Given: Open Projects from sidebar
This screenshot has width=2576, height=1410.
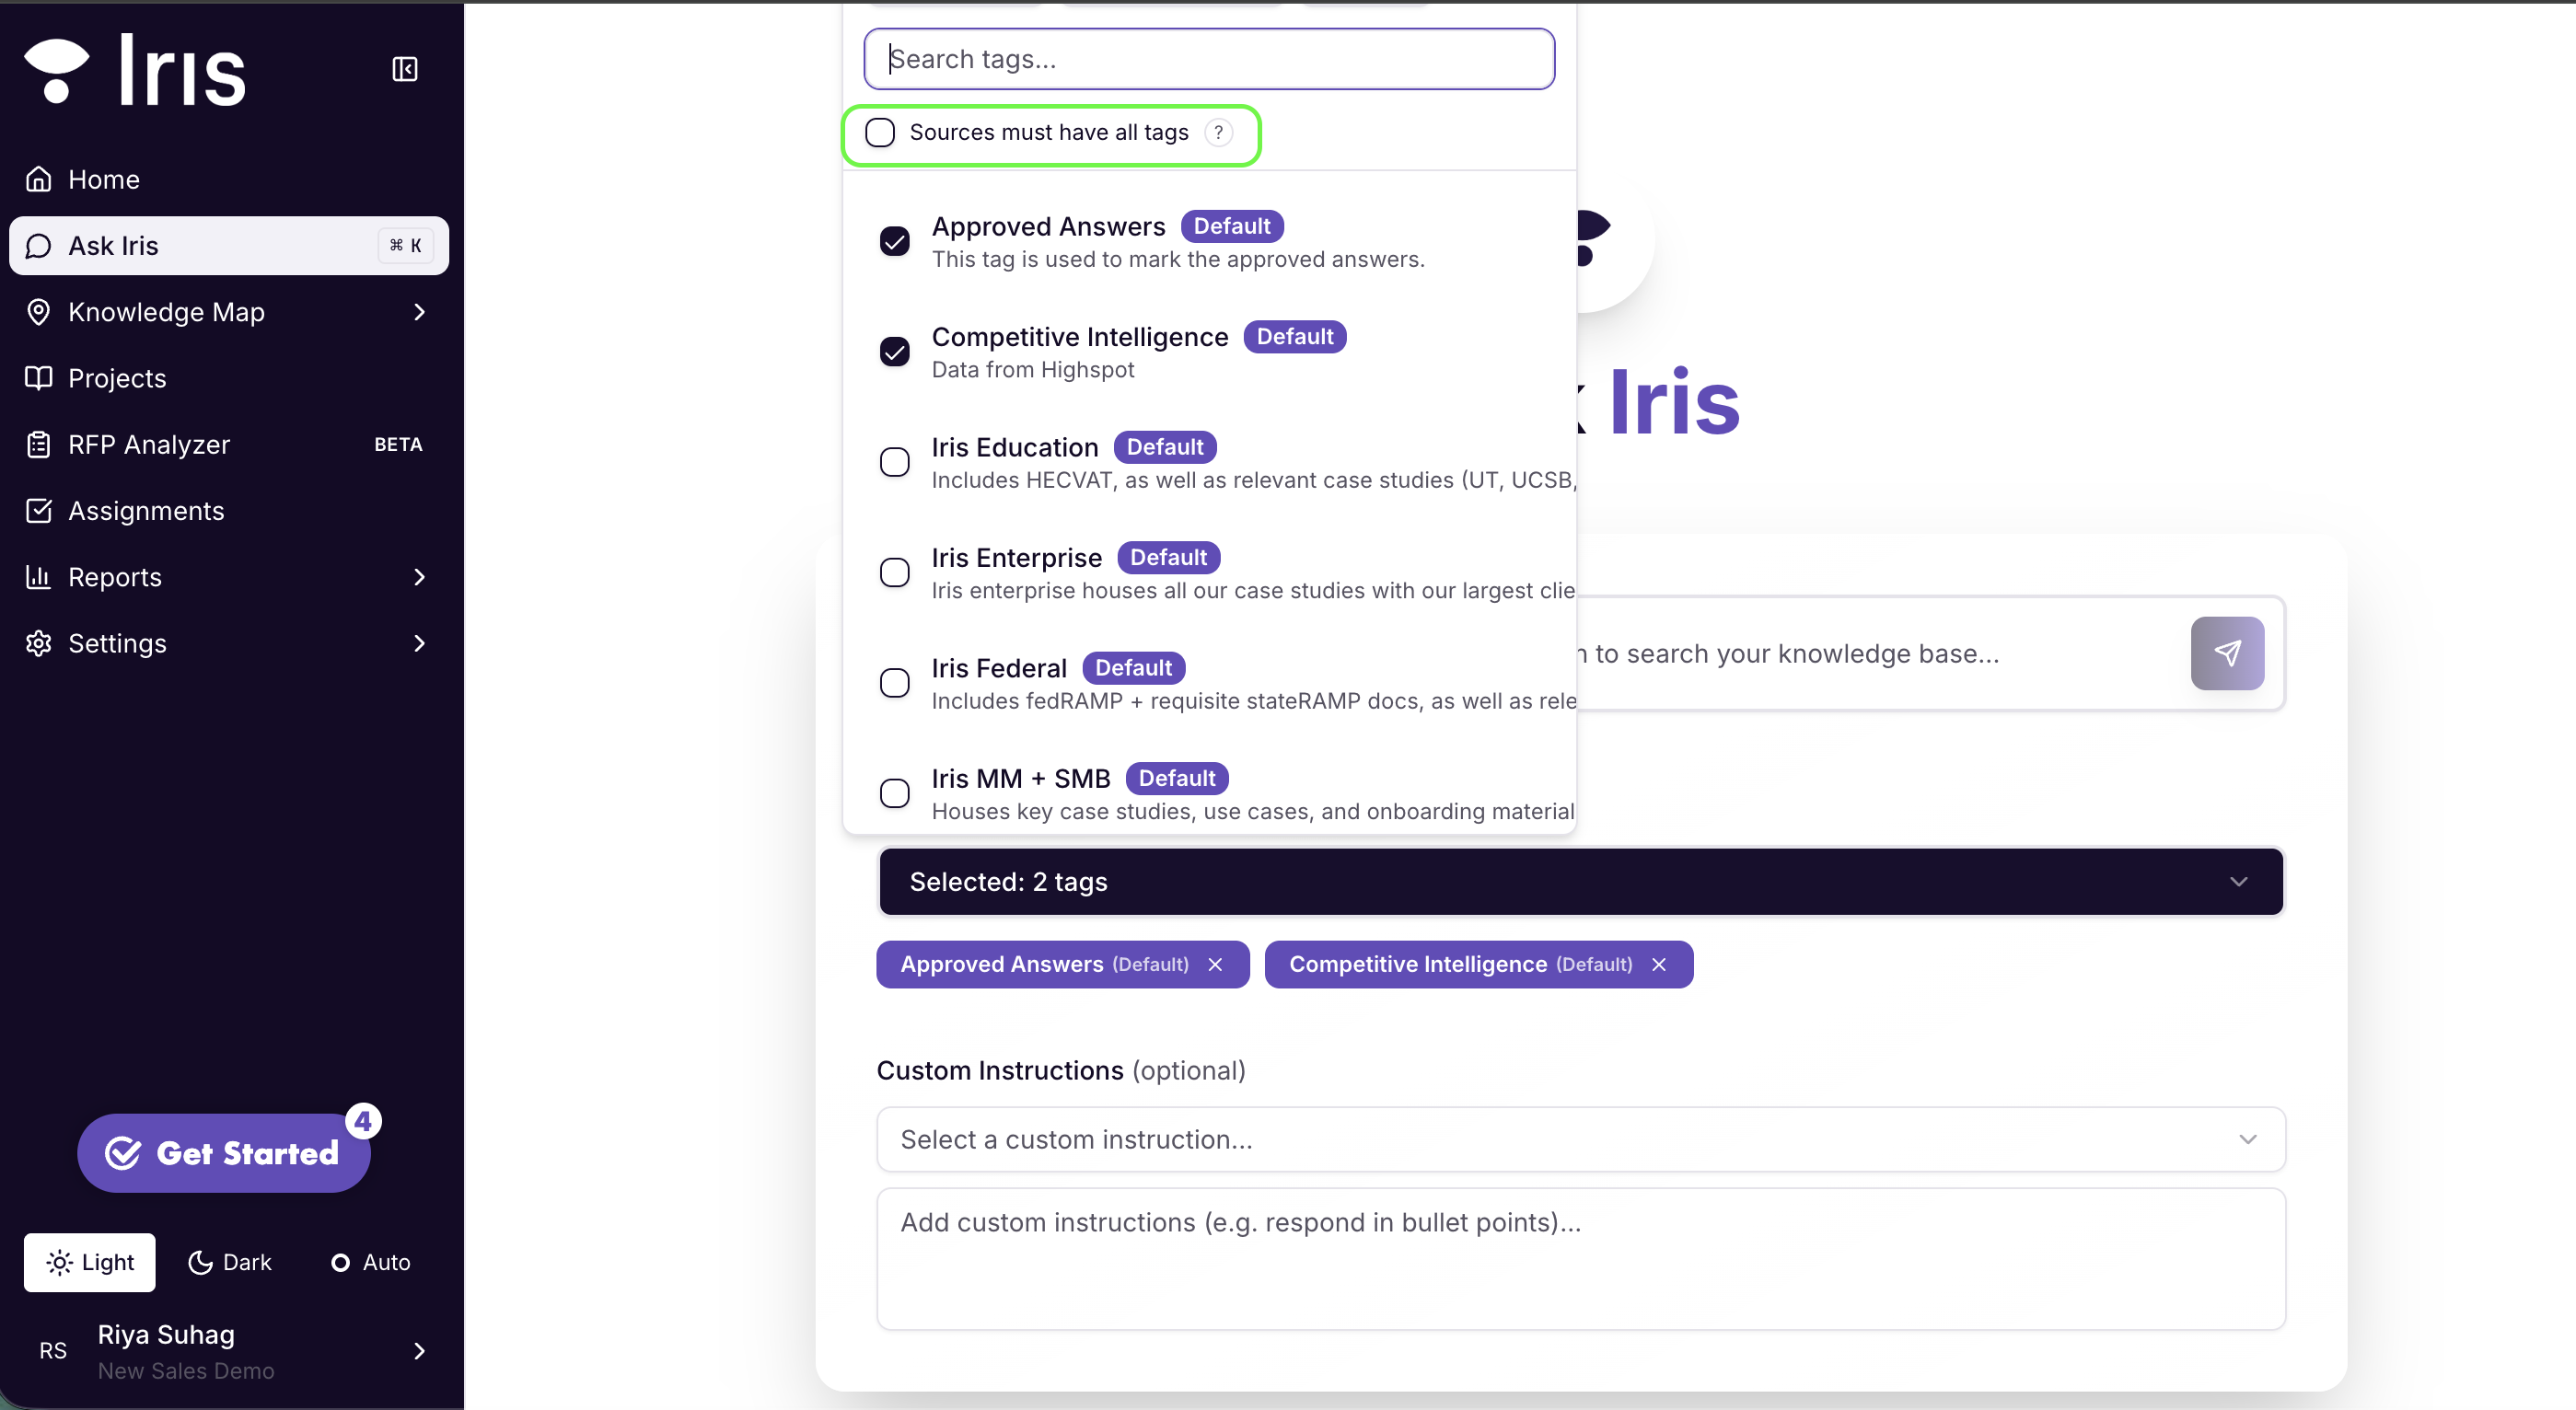Looking at the screenshot, I should pos(229,378).
